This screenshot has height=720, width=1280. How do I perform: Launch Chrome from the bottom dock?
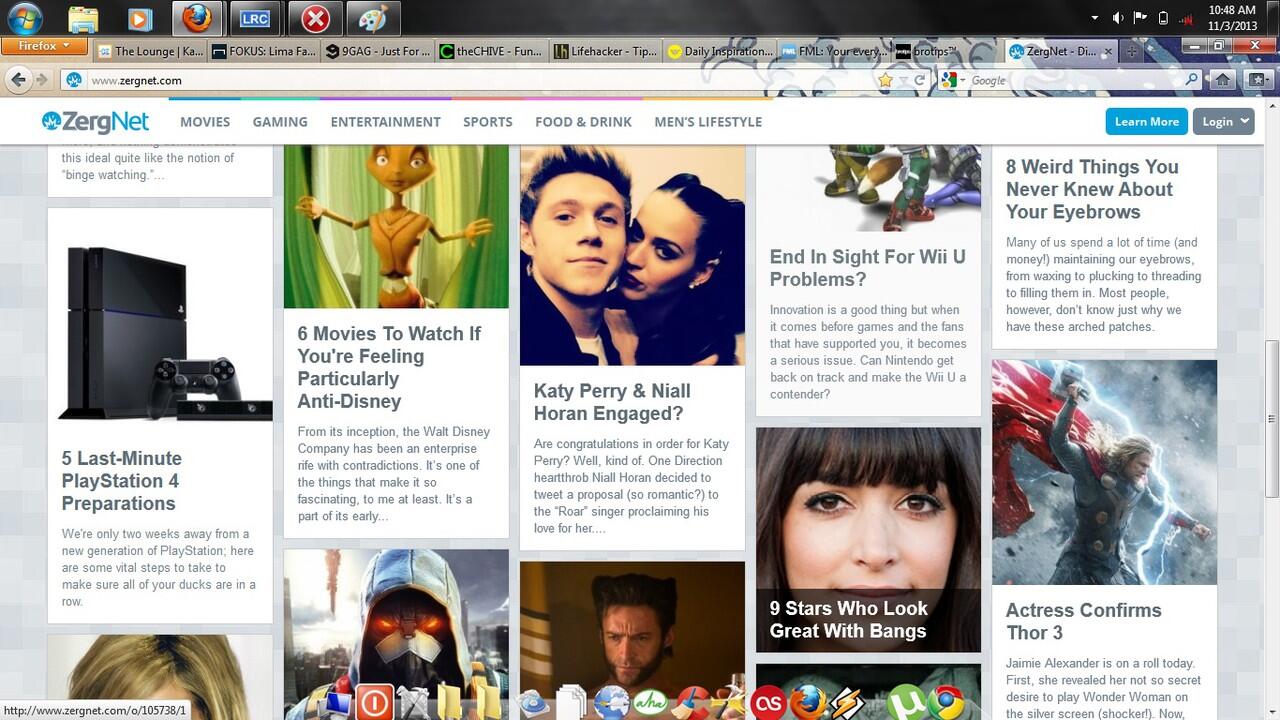(x=945, y=702)
